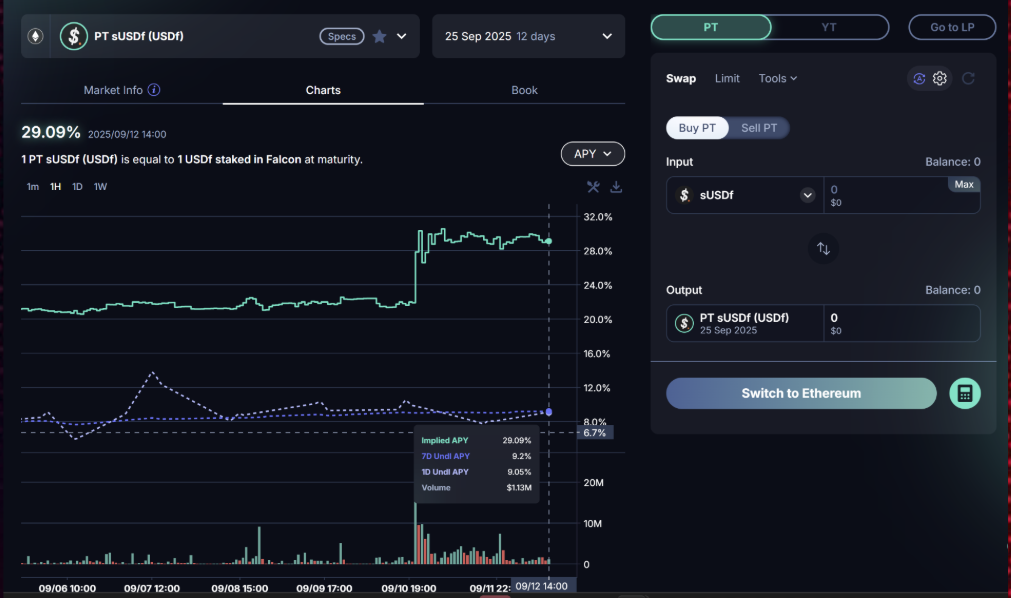Select Sell PT option
The height and width of the screenshot is (598, 1011).
click(x=759, y=128)
